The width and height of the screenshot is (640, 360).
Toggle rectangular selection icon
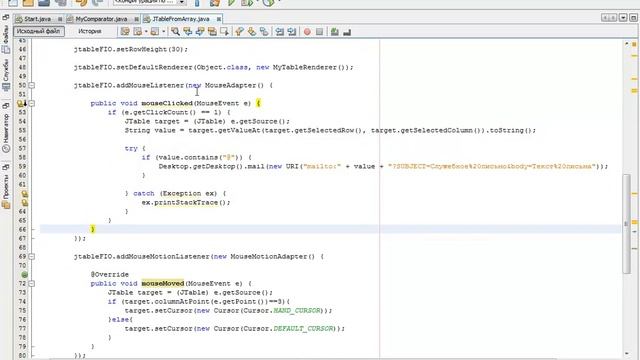click(224, 31)
